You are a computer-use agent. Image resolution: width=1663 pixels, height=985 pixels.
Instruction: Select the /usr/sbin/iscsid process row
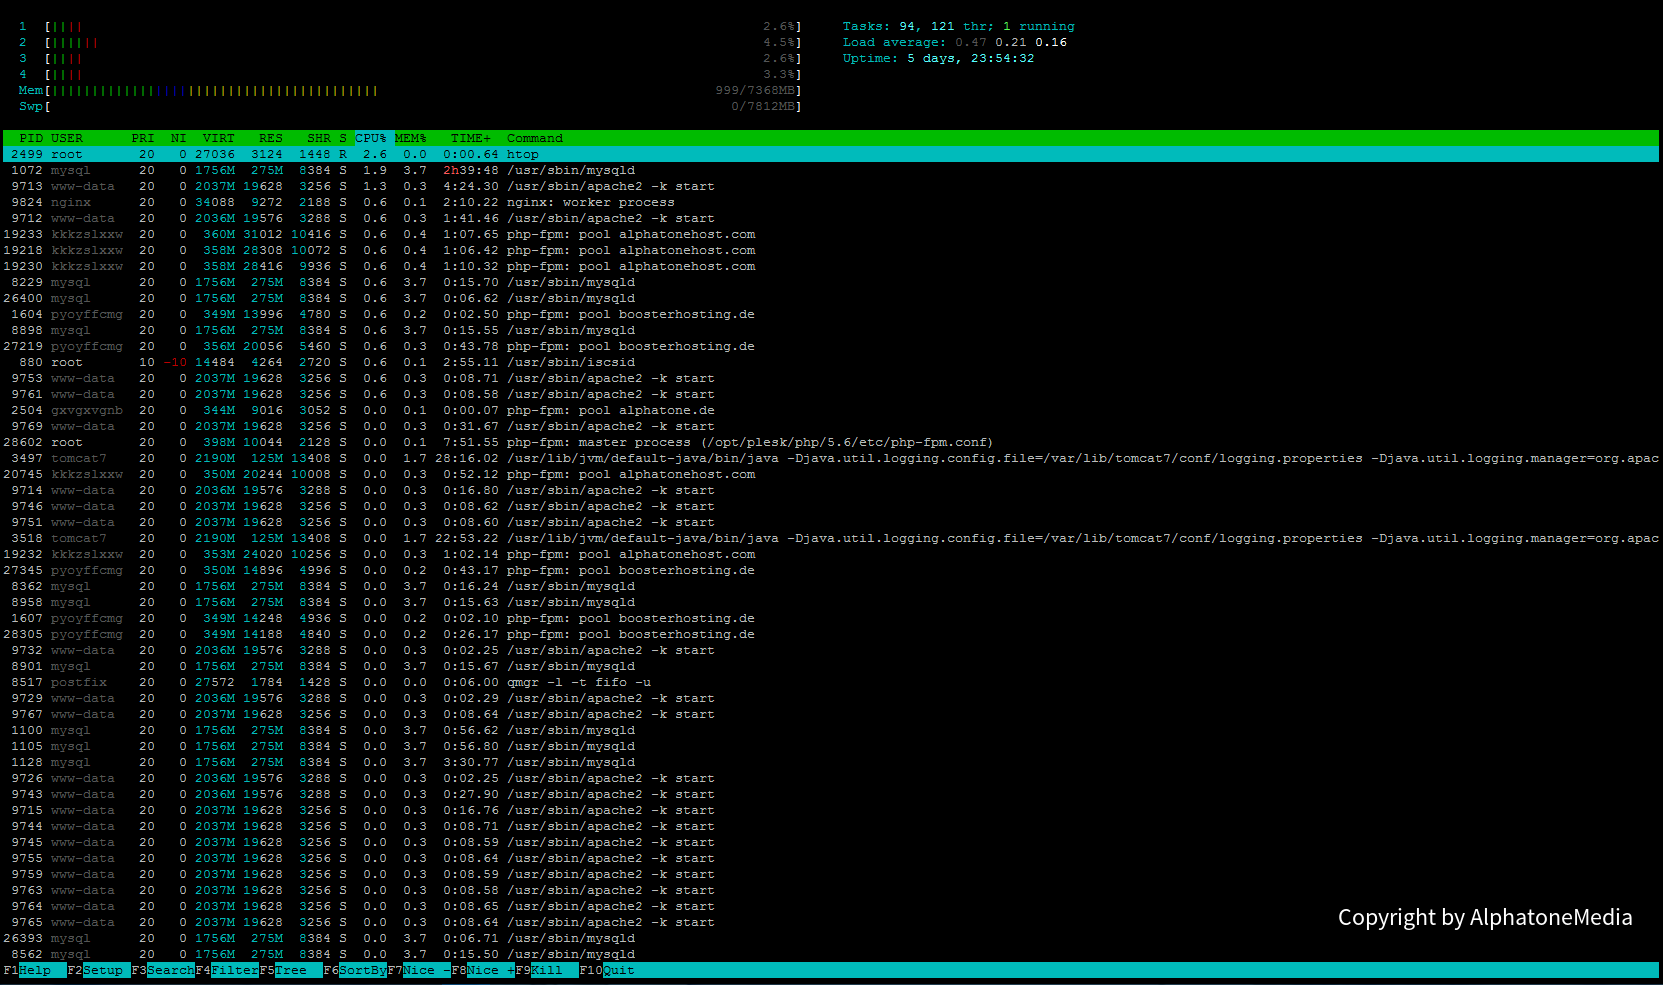coord(570,362)
